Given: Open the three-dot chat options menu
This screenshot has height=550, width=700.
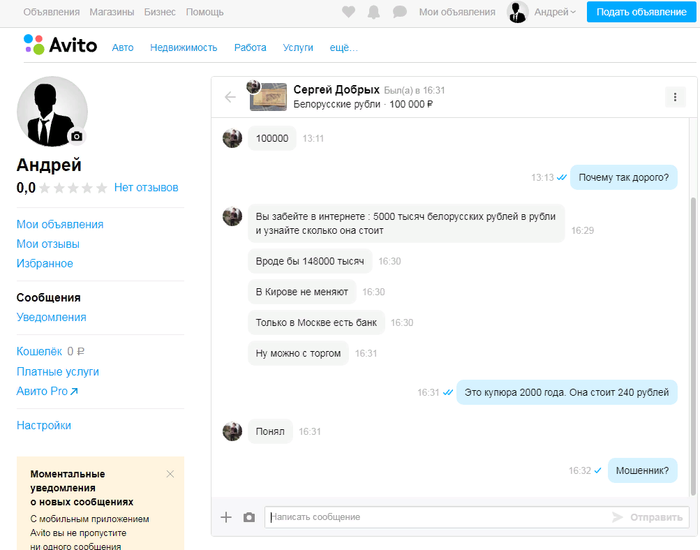Looking at the screenshot, I should pos(675,97).
